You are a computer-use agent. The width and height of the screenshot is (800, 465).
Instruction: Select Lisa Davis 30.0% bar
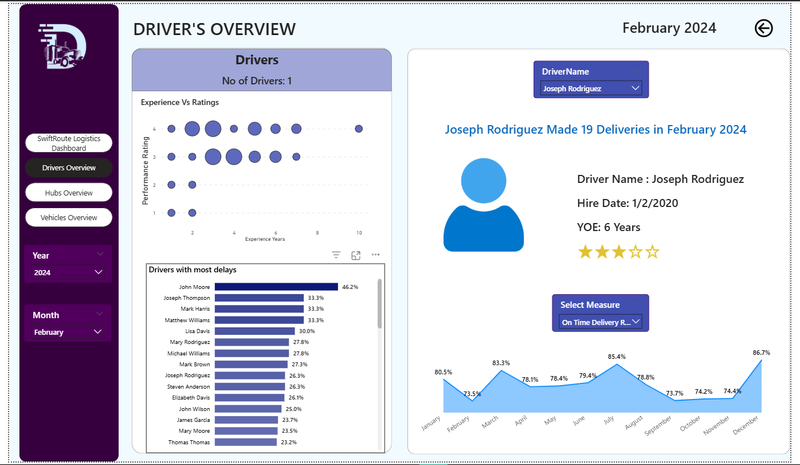[255, 331]
